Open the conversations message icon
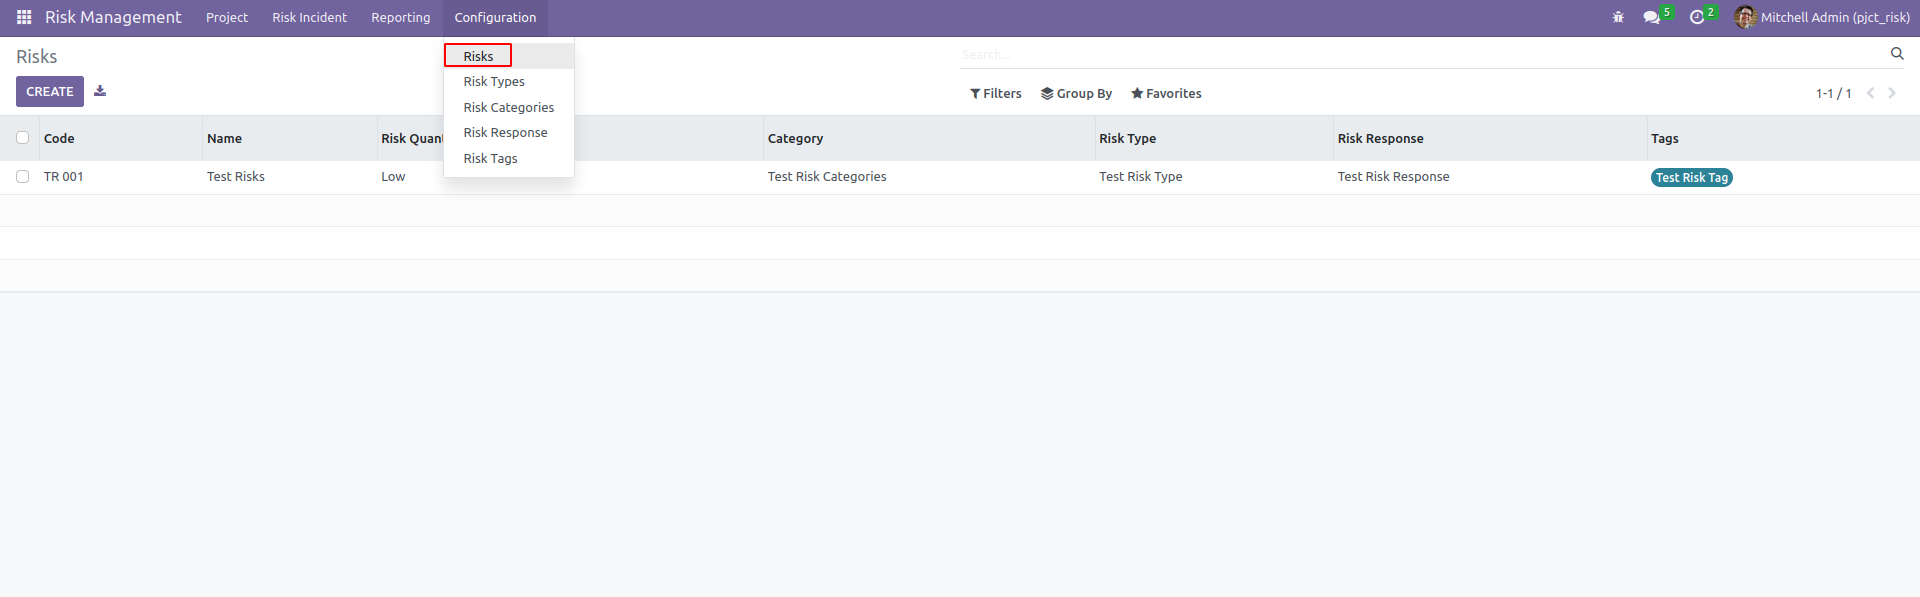 pyautogui.click(x=1651, y=17)
